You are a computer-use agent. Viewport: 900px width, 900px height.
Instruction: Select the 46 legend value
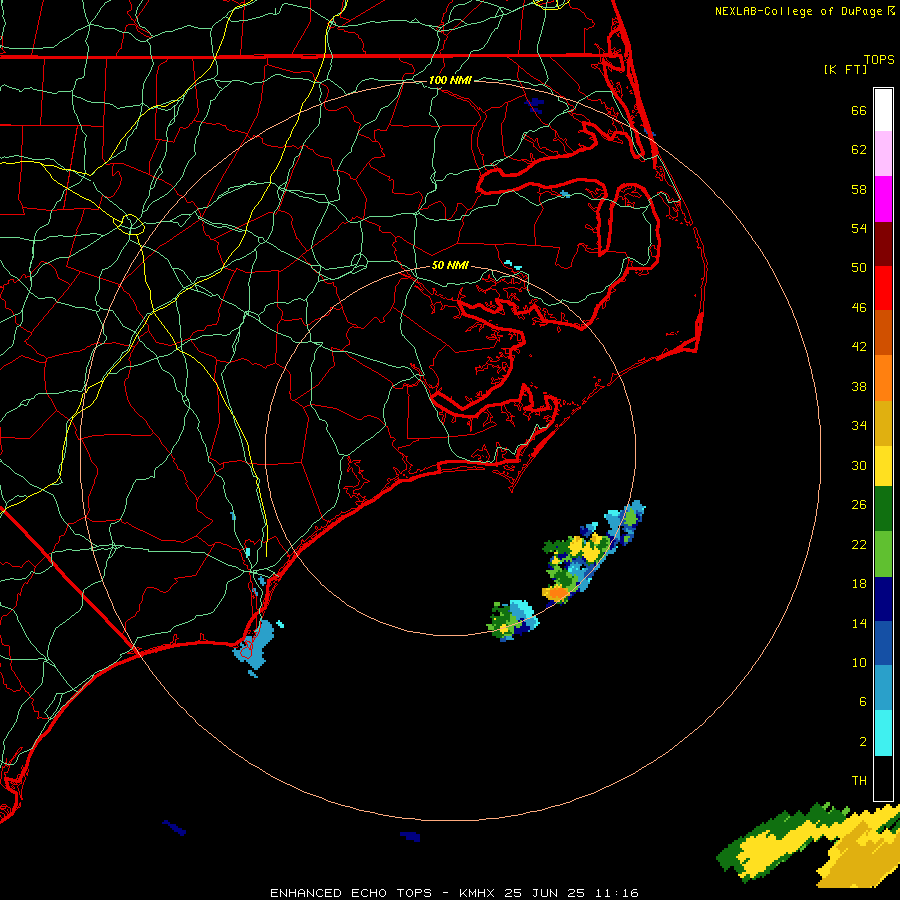[x=859, y=308]
